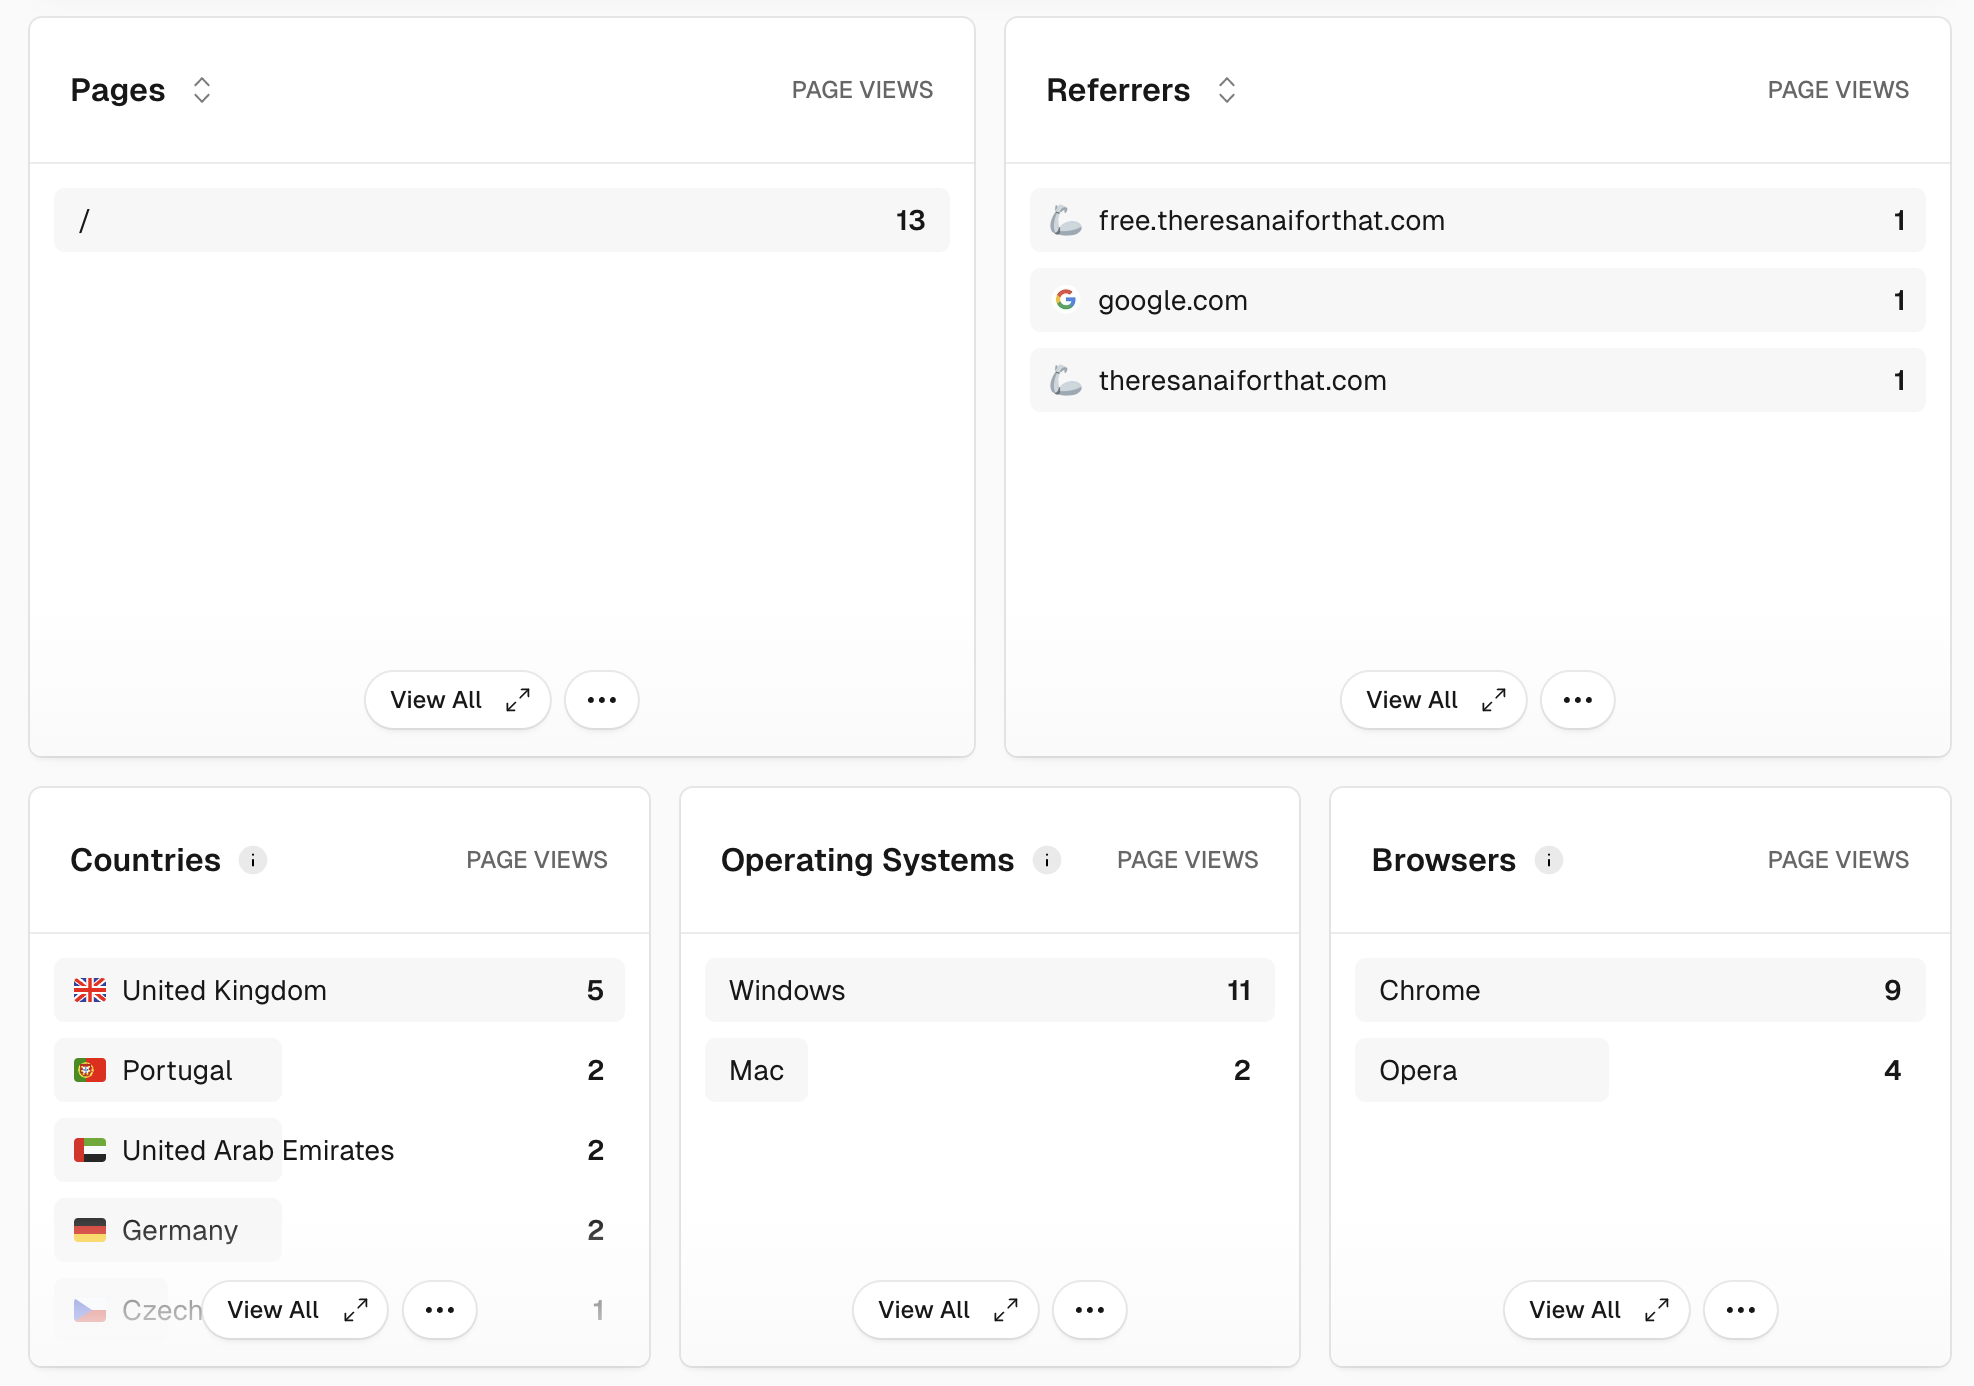Click View All in the Browsers panel
The width and height of the screenshot is (1974, 1386).
click(1597, 1310)
